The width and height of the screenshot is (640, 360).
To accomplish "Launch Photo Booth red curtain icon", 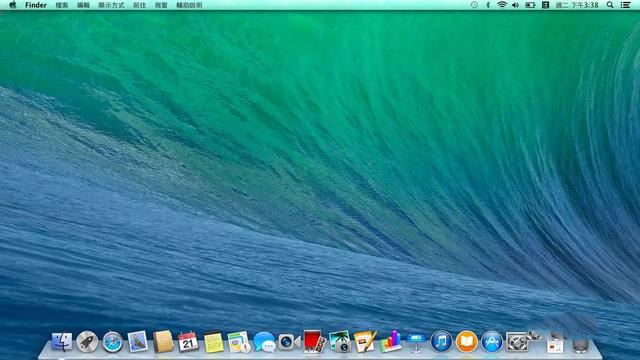I will pos(314,342).
